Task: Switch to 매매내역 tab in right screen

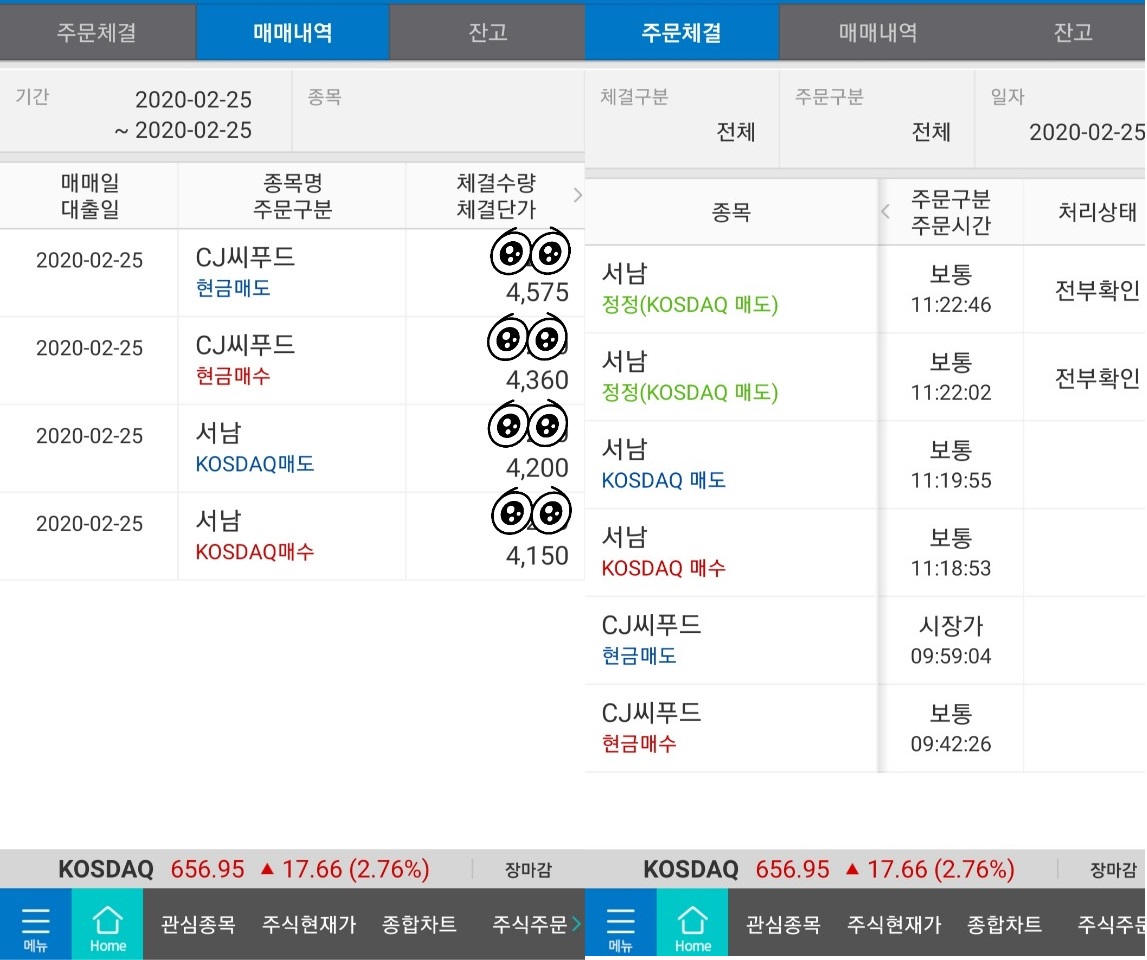Action: 877,32
